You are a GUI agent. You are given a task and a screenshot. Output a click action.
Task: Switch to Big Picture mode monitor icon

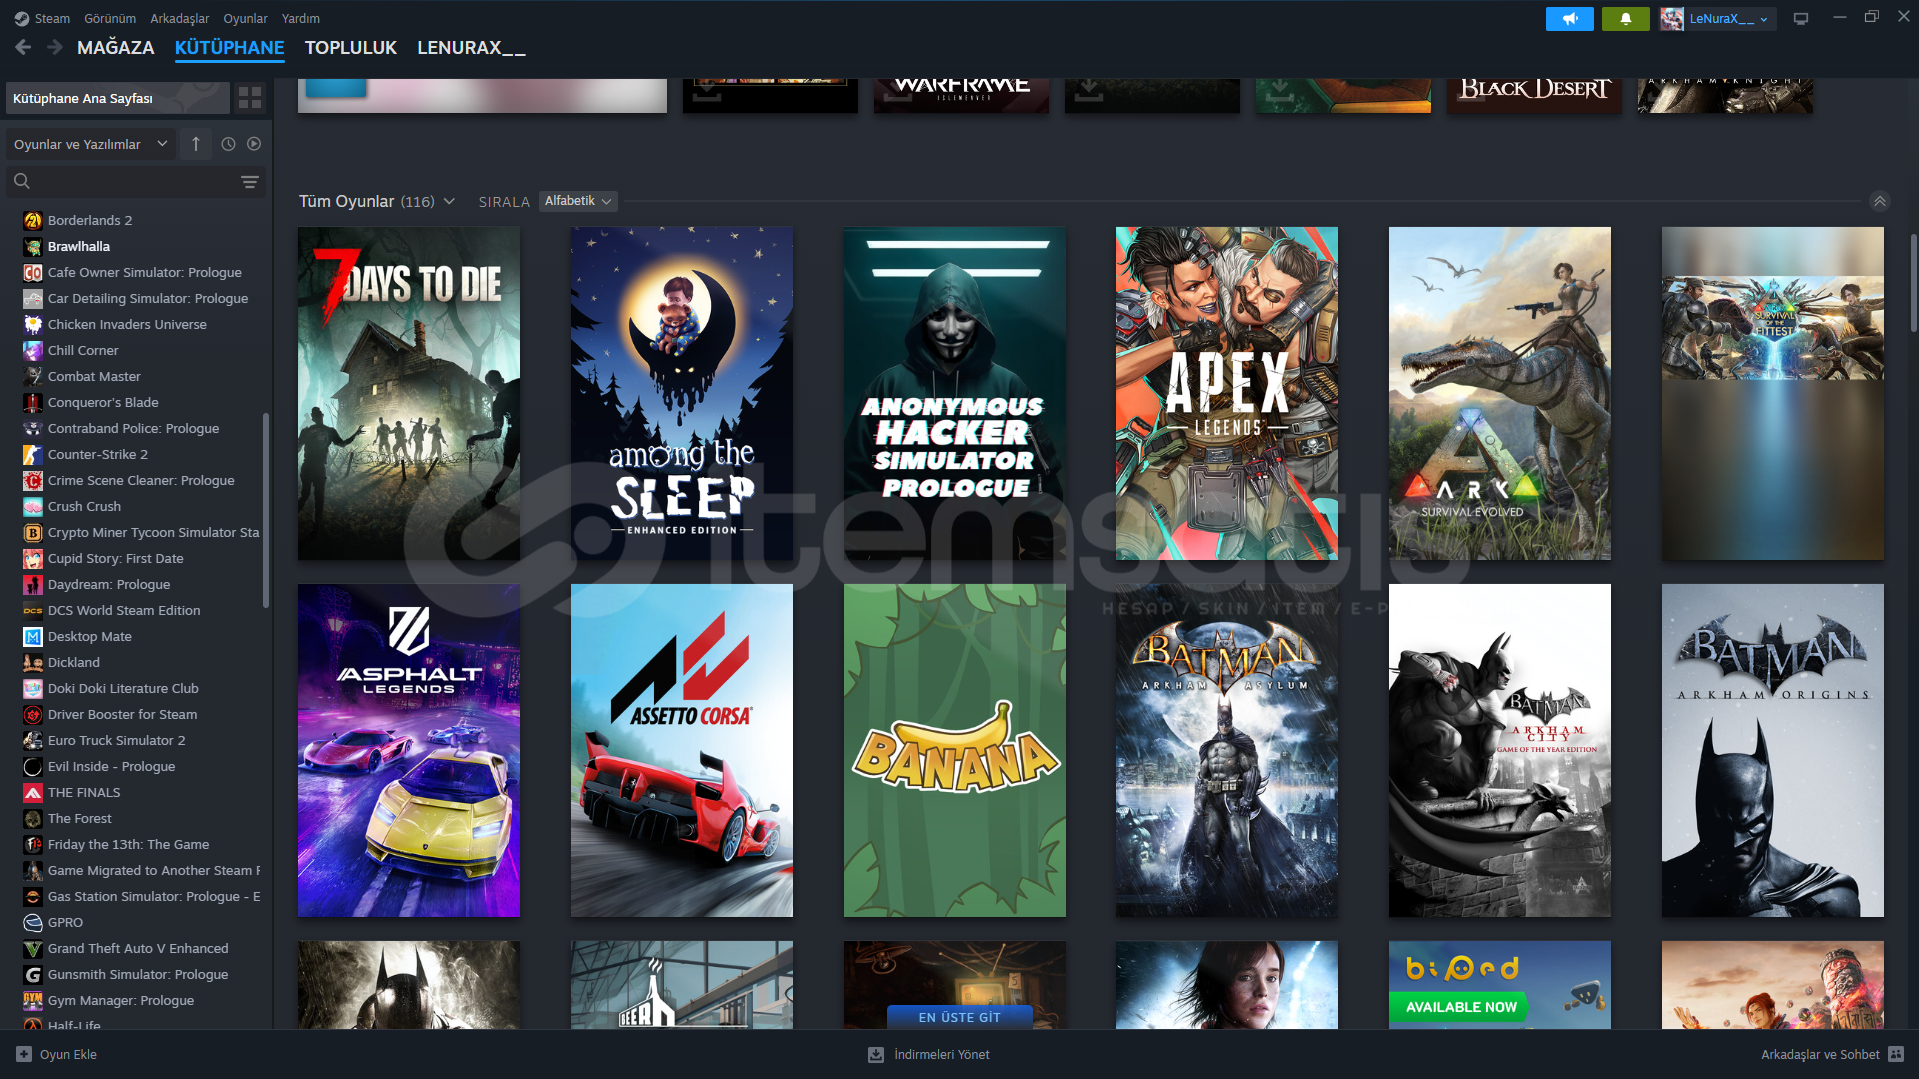click(x=1801, y=18)
